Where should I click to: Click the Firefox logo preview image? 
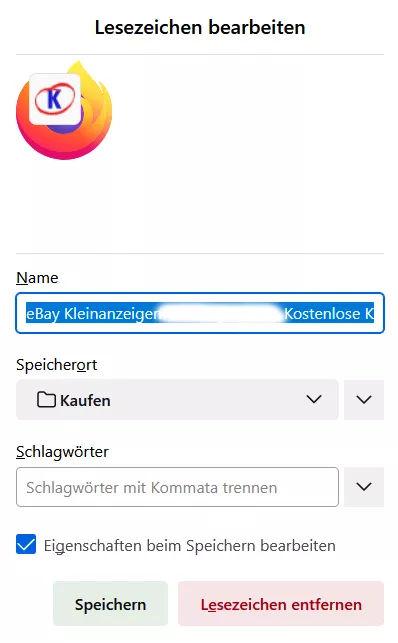tap(64, 110)
